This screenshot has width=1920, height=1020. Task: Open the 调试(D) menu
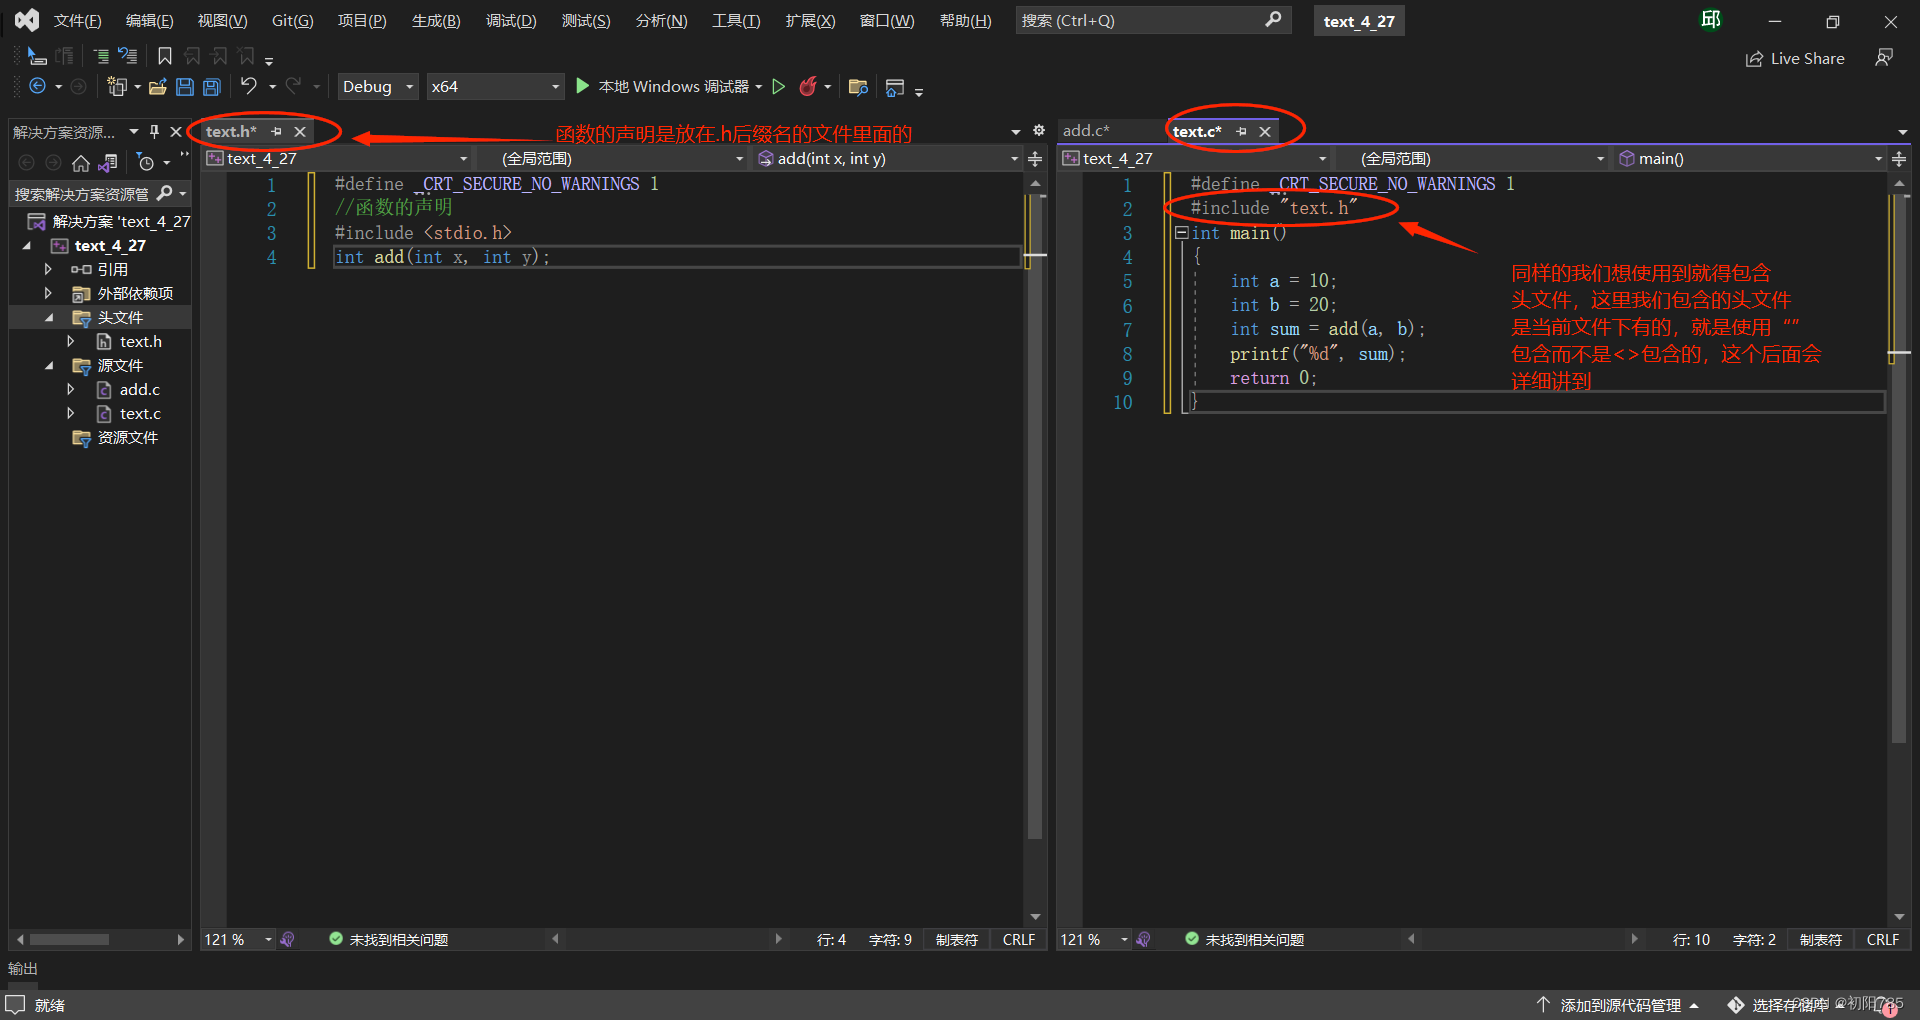tap(511, 20)
